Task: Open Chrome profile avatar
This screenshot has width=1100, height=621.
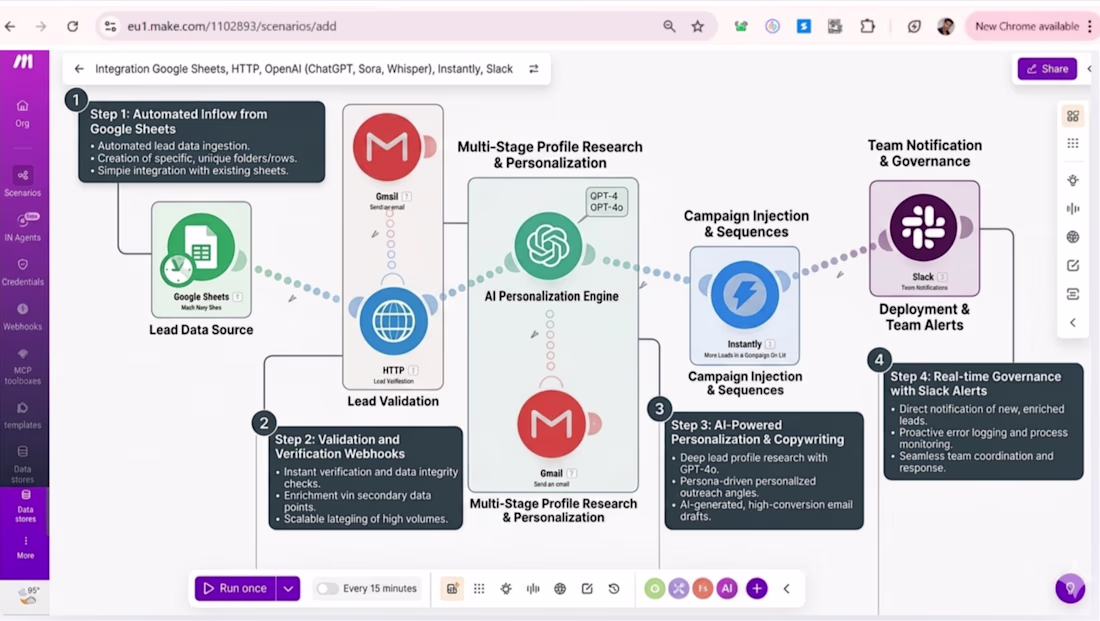Action: (x=946, y=27)
